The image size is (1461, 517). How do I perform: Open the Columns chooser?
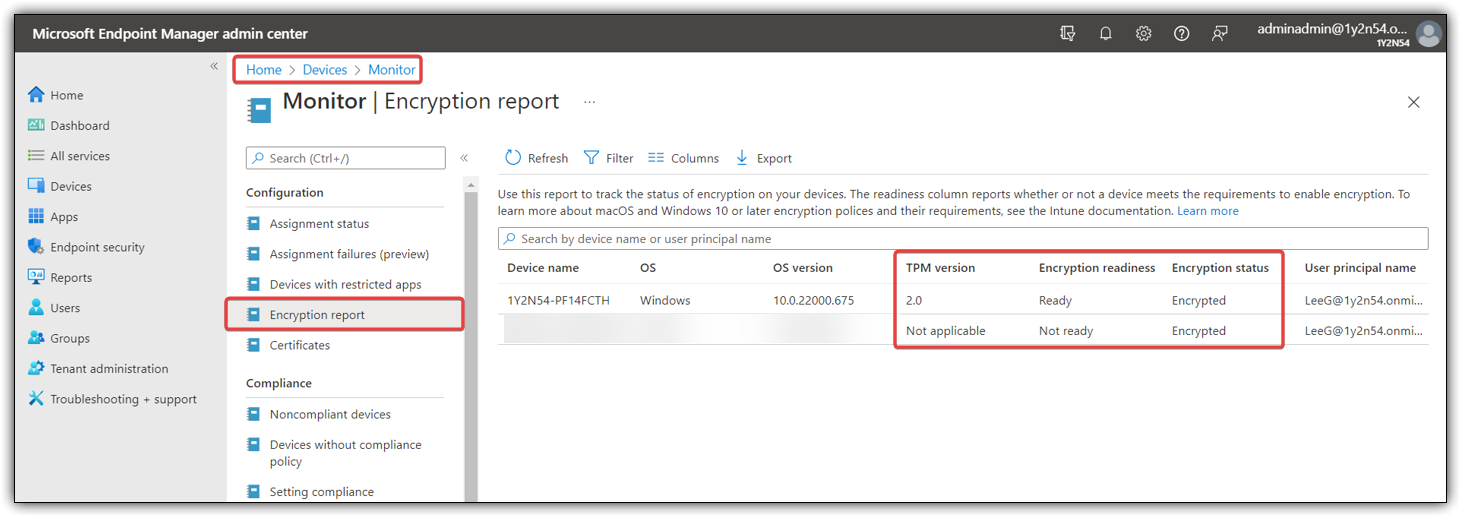pyautogui.click(x=683, y=158)
